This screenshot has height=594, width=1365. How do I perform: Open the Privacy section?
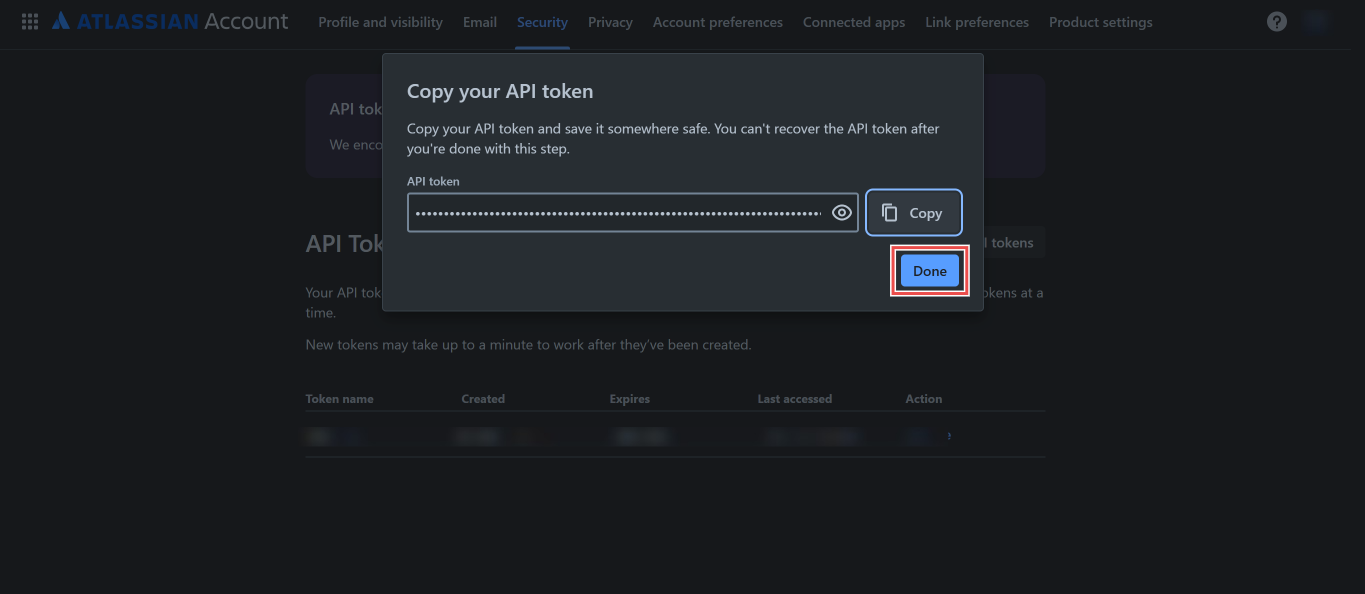(609, 21)
